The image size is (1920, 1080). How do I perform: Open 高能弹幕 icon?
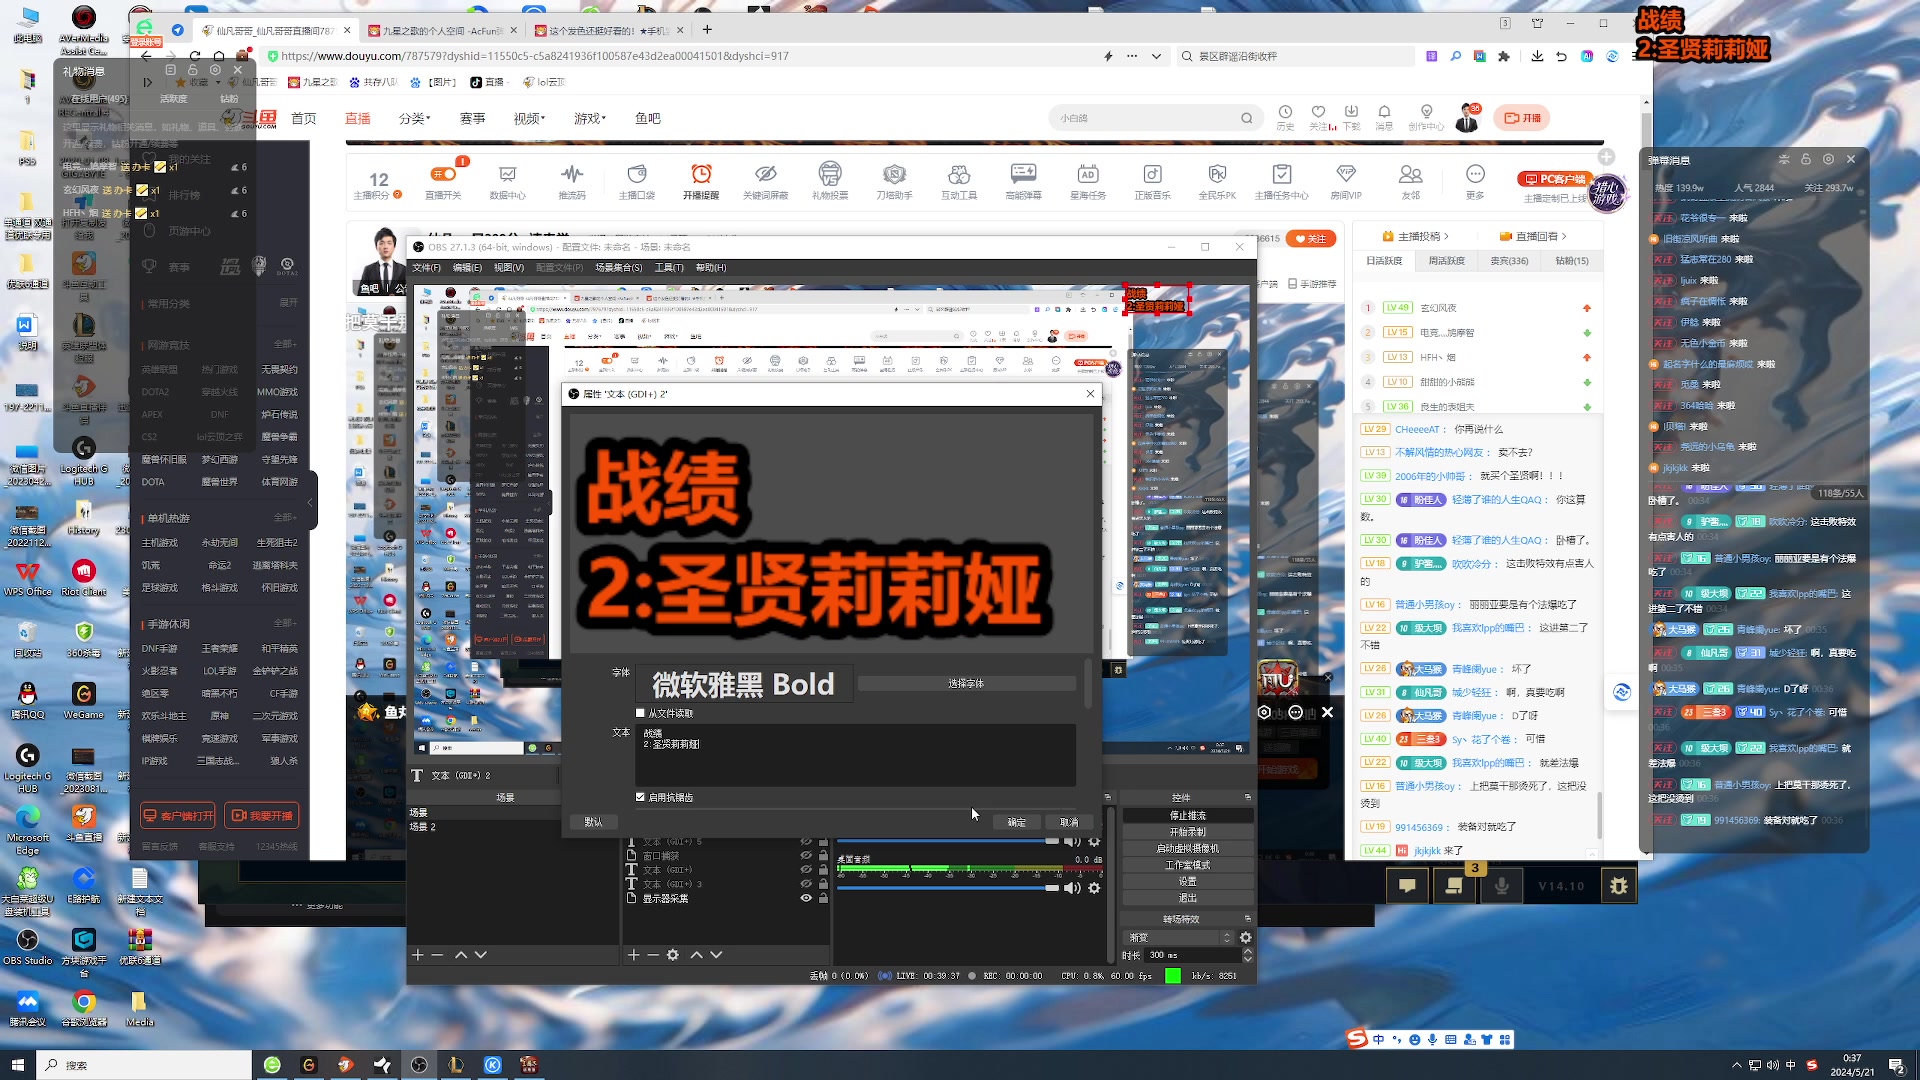[x=1023, y=175]
